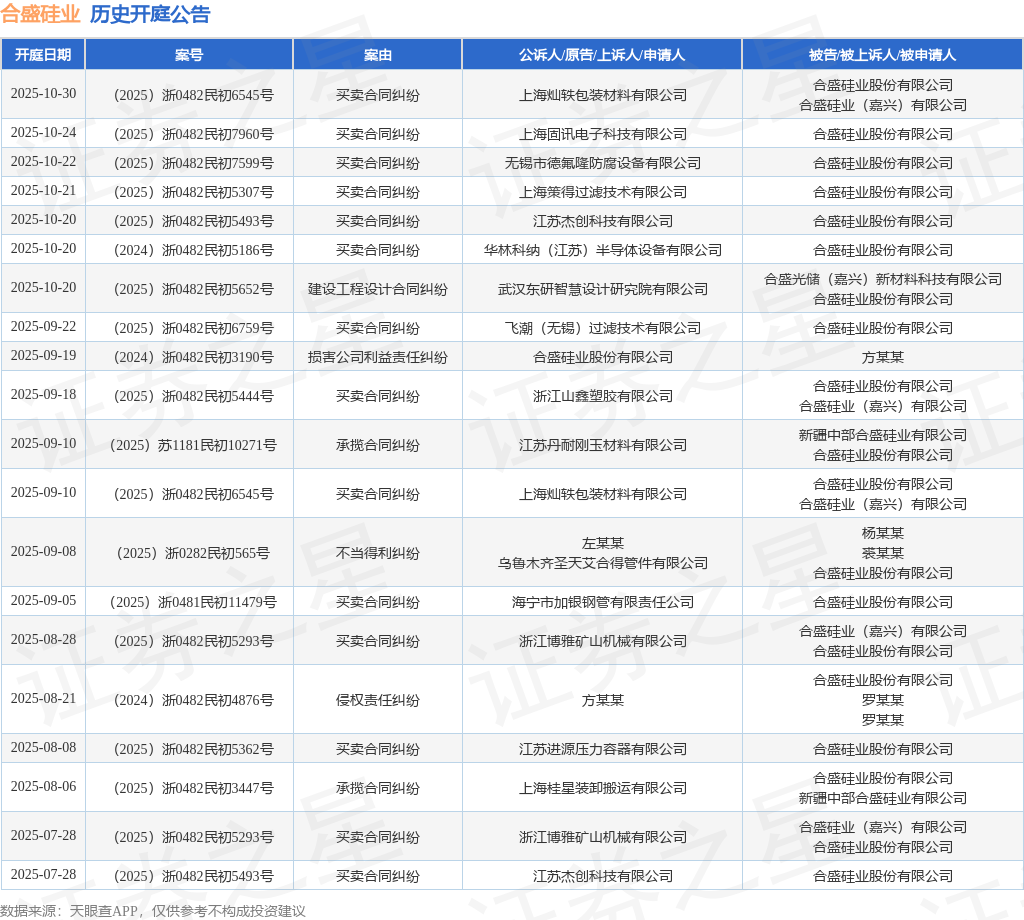Select date cell 2025-09-22

43,326
